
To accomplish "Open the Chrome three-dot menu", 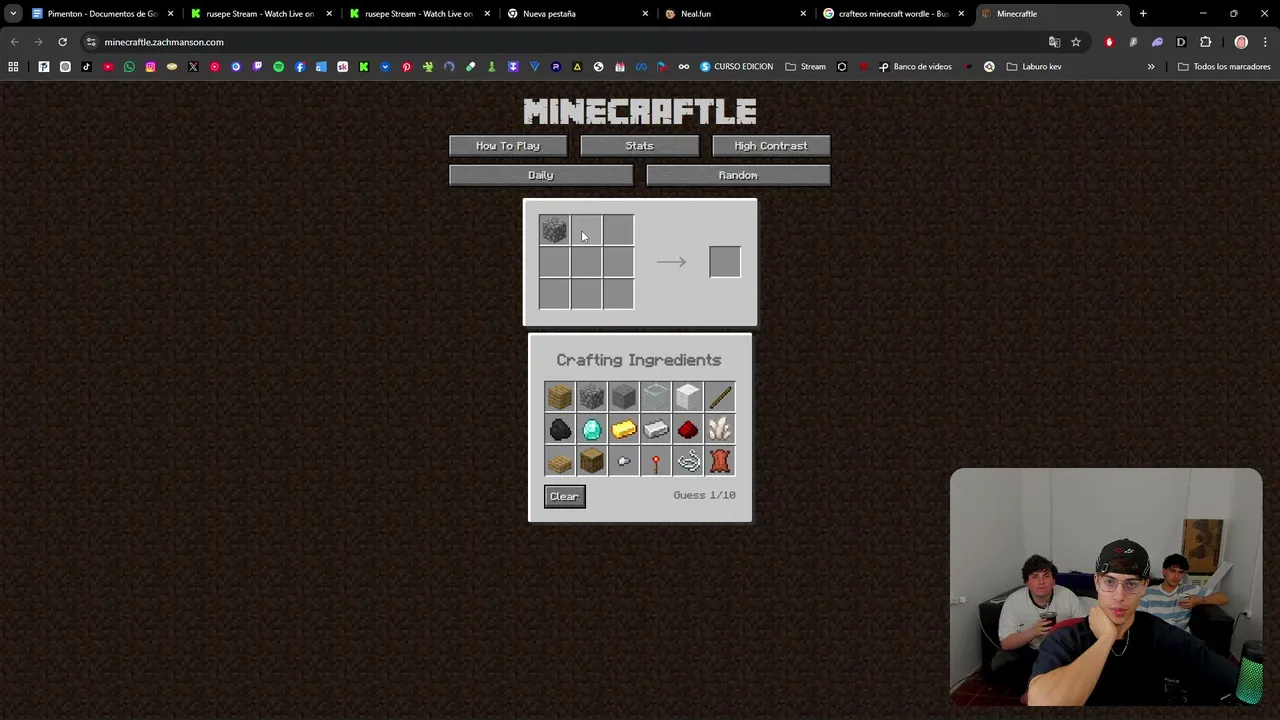I will pos(1265,42).
